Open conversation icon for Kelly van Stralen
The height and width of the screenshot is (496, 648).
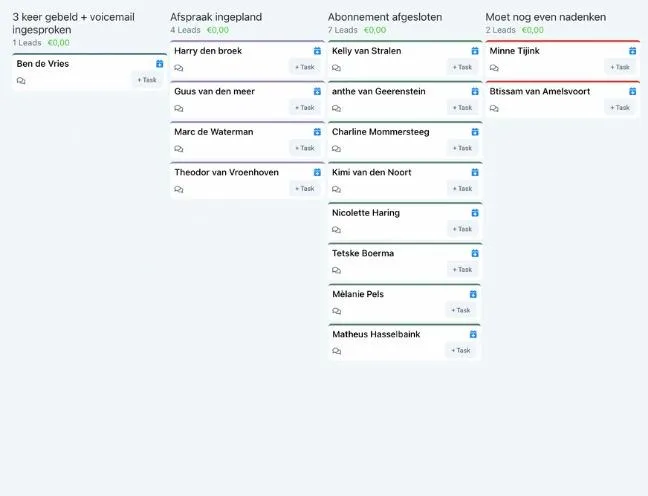pyautogui.click(x=336, y=68)
